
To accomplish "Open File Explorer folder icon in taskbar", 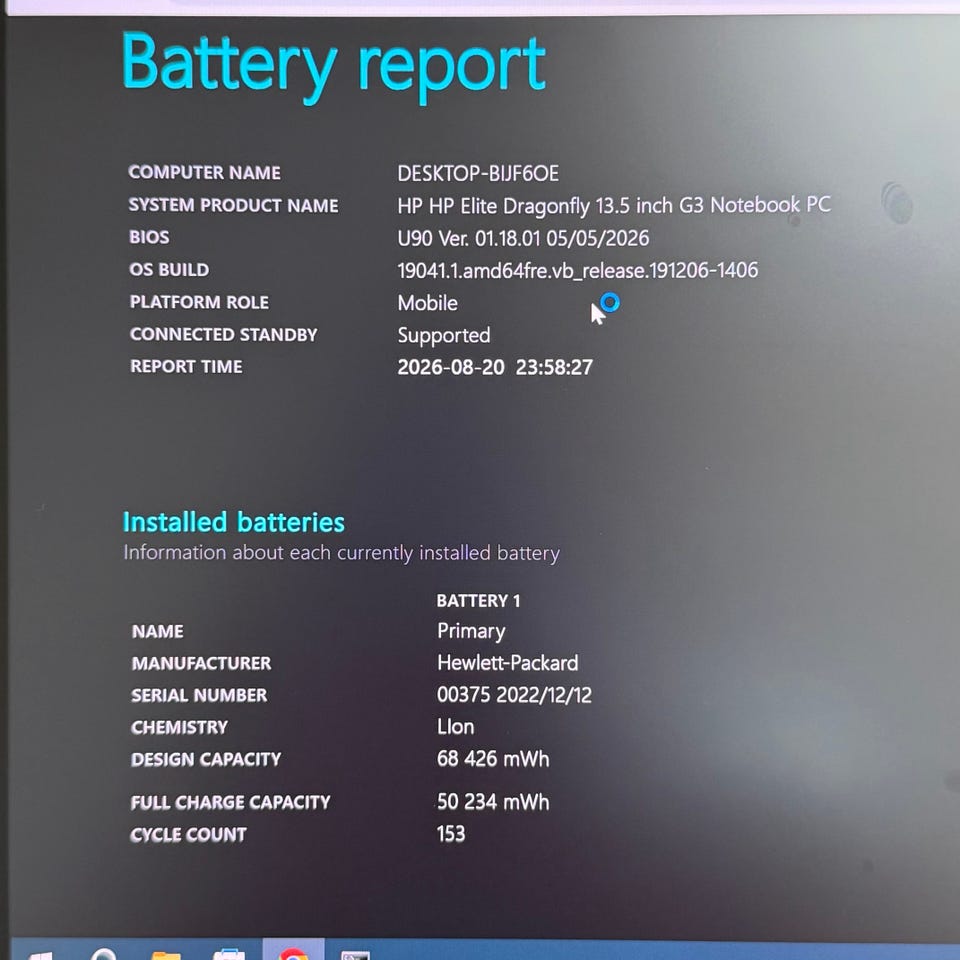I will point(166,954).
